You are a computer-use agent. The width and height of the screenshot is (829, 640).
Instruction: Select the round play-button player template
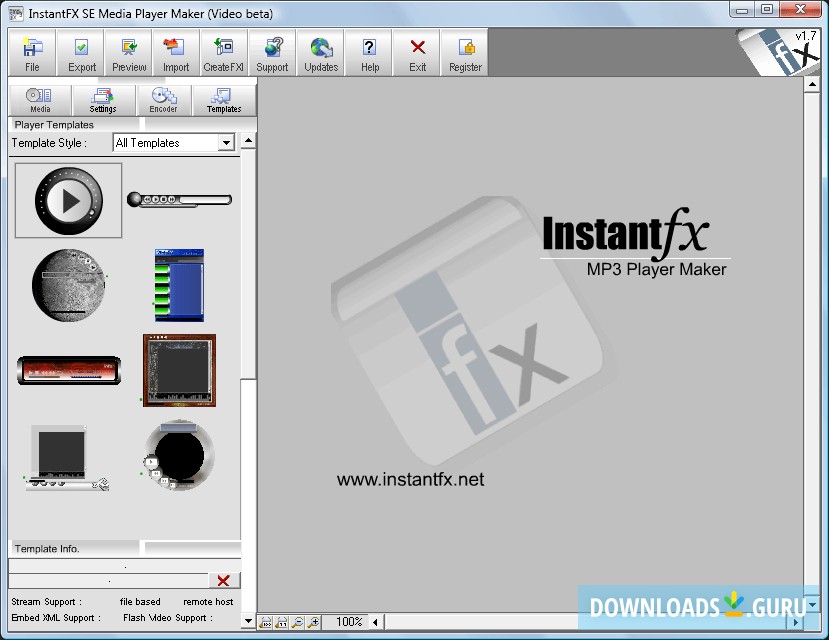coord(68,200)
